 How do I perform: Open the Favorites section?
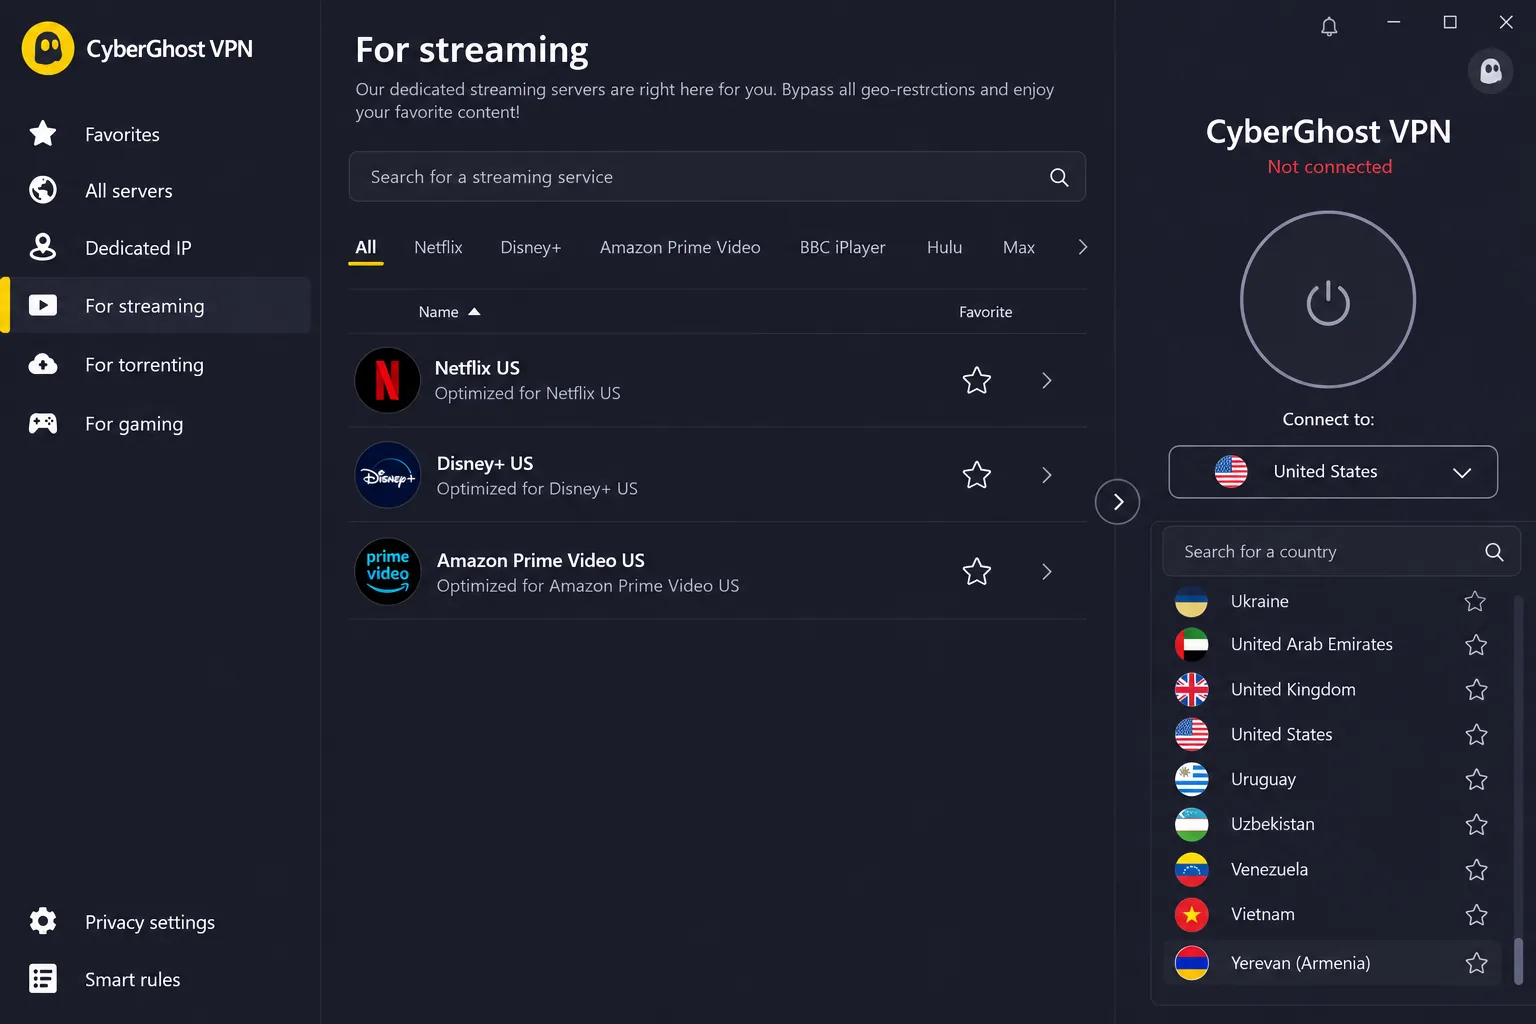pyautogui.click(x=156, y=134)
